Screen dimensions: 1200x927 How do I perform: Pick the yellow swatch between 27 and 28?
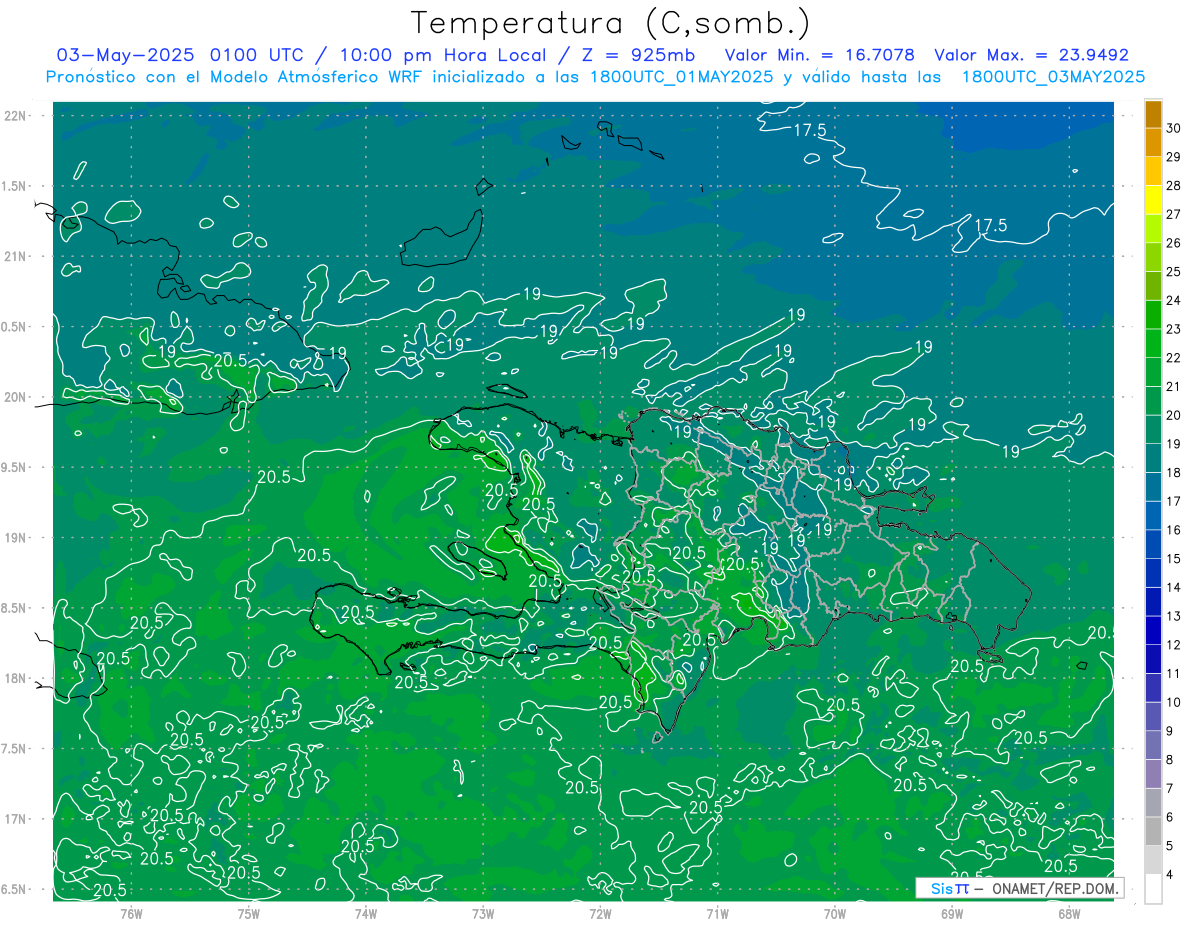[x=1153, y=200]
